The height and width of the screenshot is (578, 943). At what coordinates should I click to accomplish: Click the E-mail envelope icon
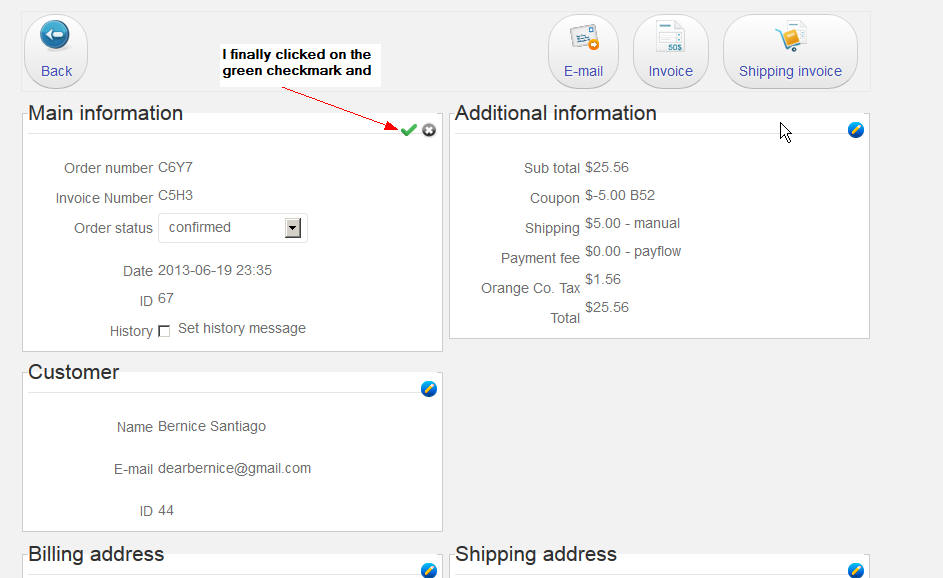click(583, 38)
